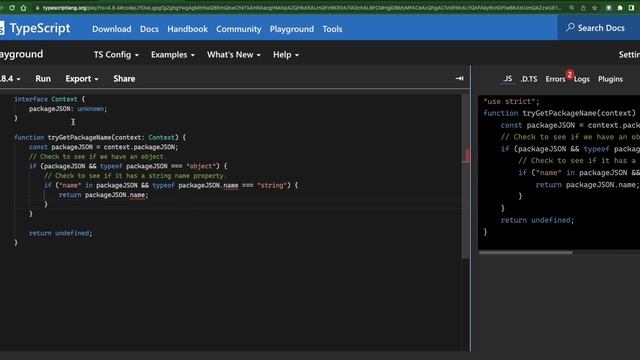
Task: Click 'const packageJSON = context.packageJSON;' editor line
Action: click(103, 147)
